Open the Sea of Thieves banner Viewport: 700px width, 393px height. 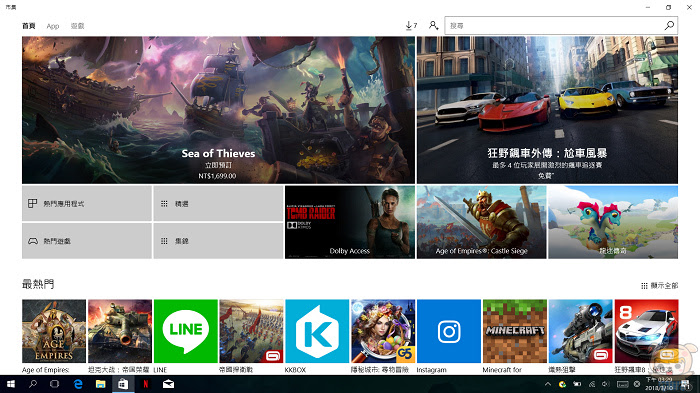click(x=218, y=110)
